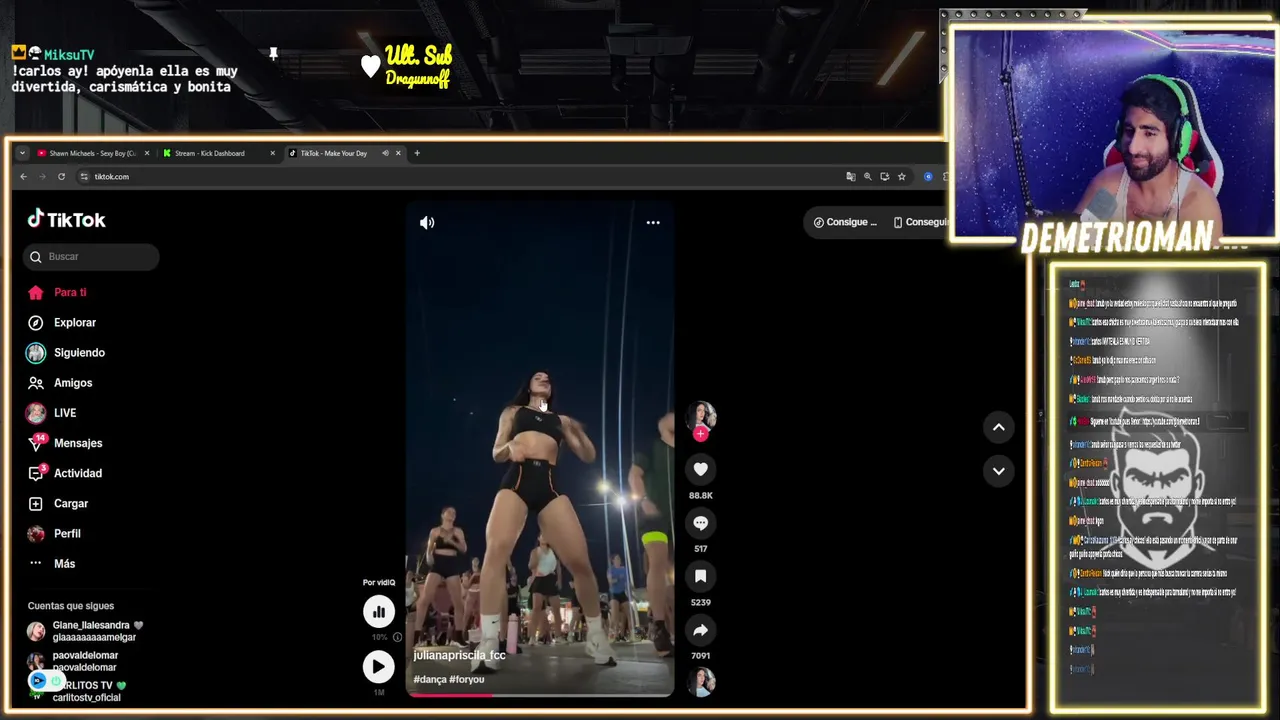Save video with bookmark icon
This screenshot has height=720, width=1280.
[x=700, y=576]
